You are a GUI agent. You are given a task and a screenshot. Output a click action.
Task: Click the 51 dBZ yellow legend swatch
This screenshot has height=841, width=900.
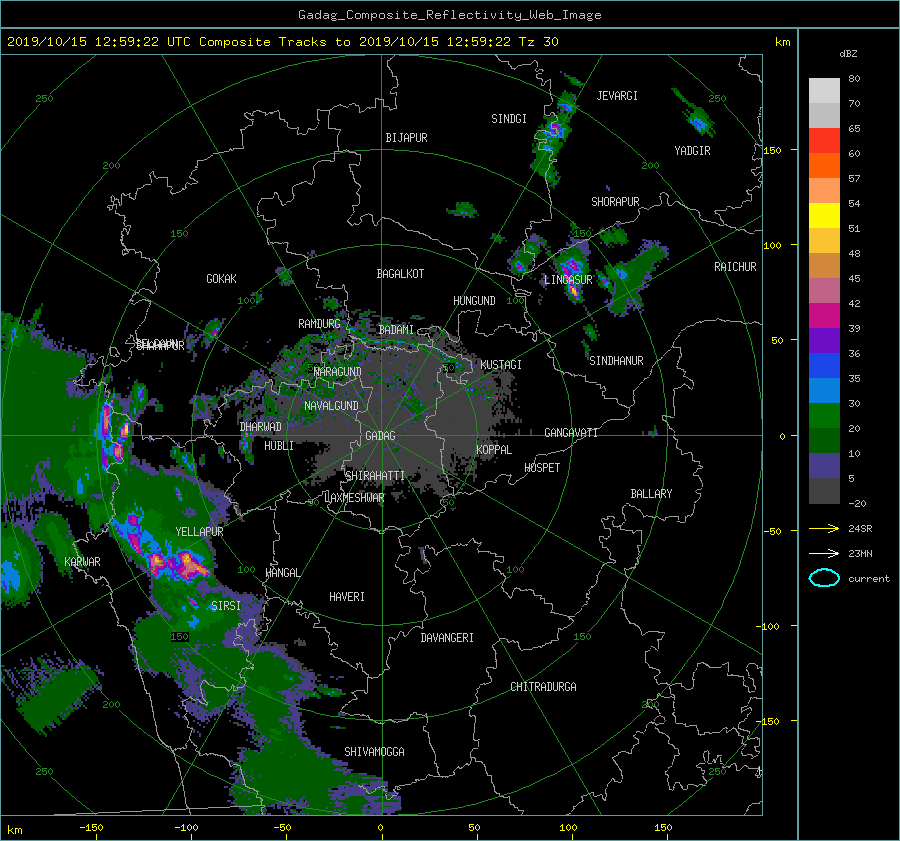click(824, 215)
